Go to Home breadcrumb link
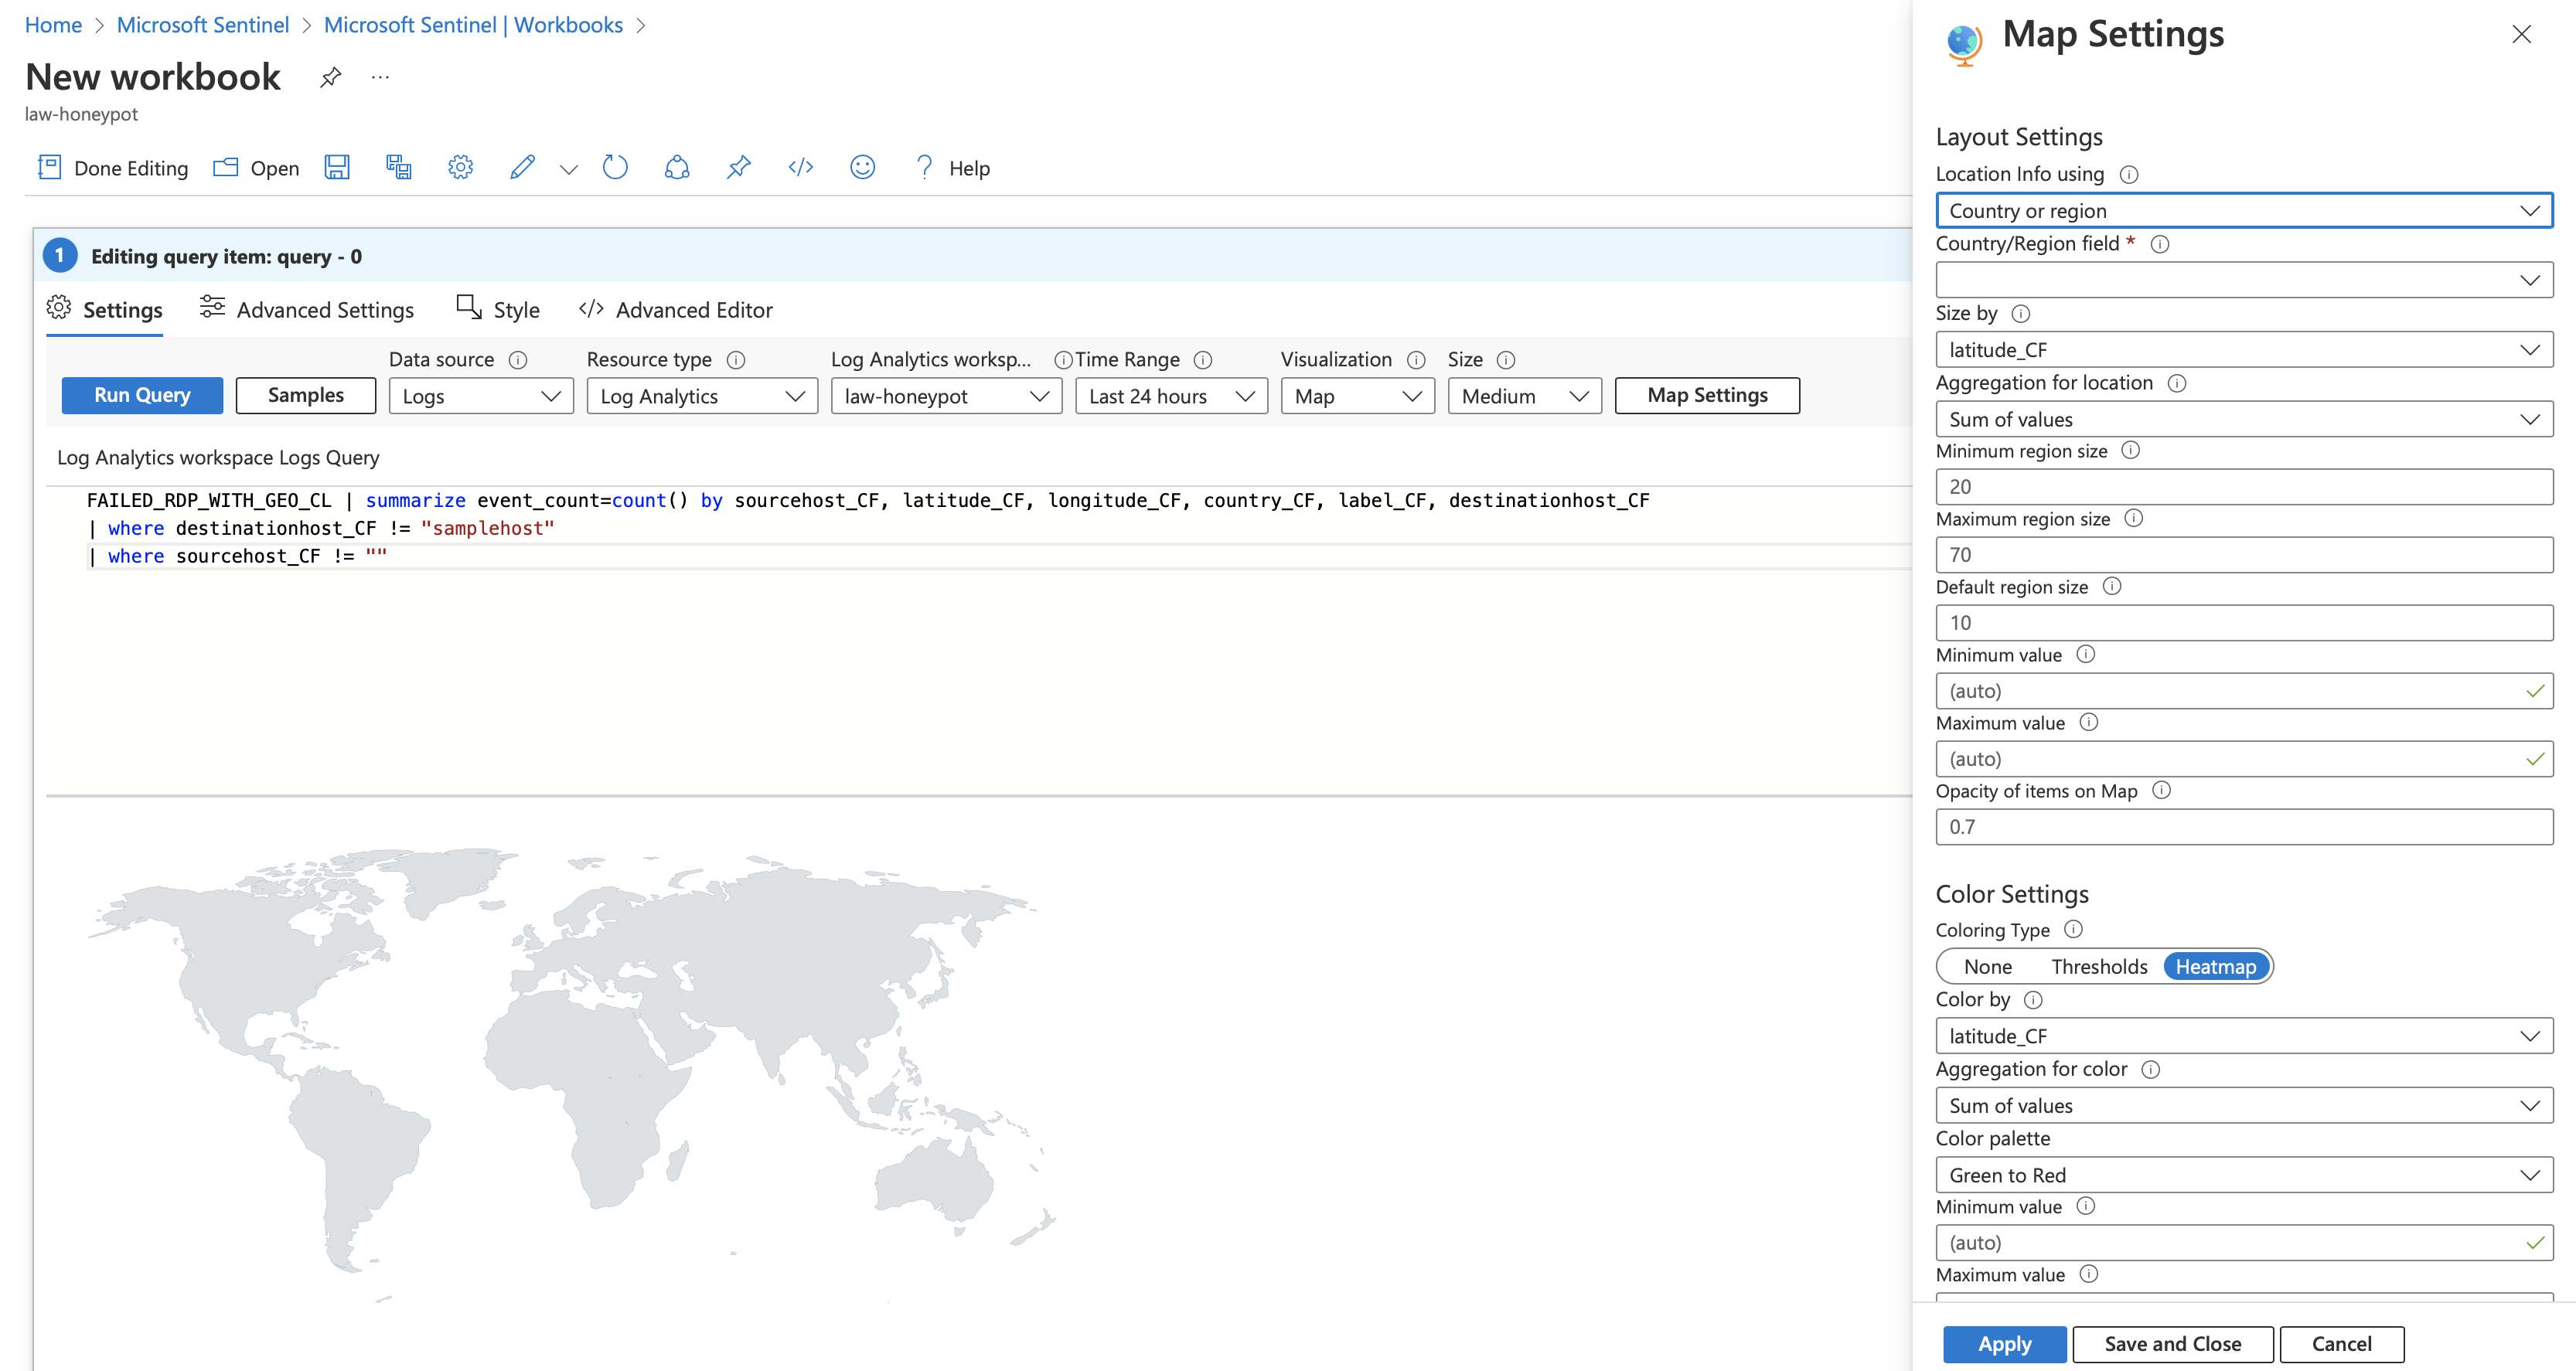This screenshot has width=2576, height=1371. [x=53, y=25]
